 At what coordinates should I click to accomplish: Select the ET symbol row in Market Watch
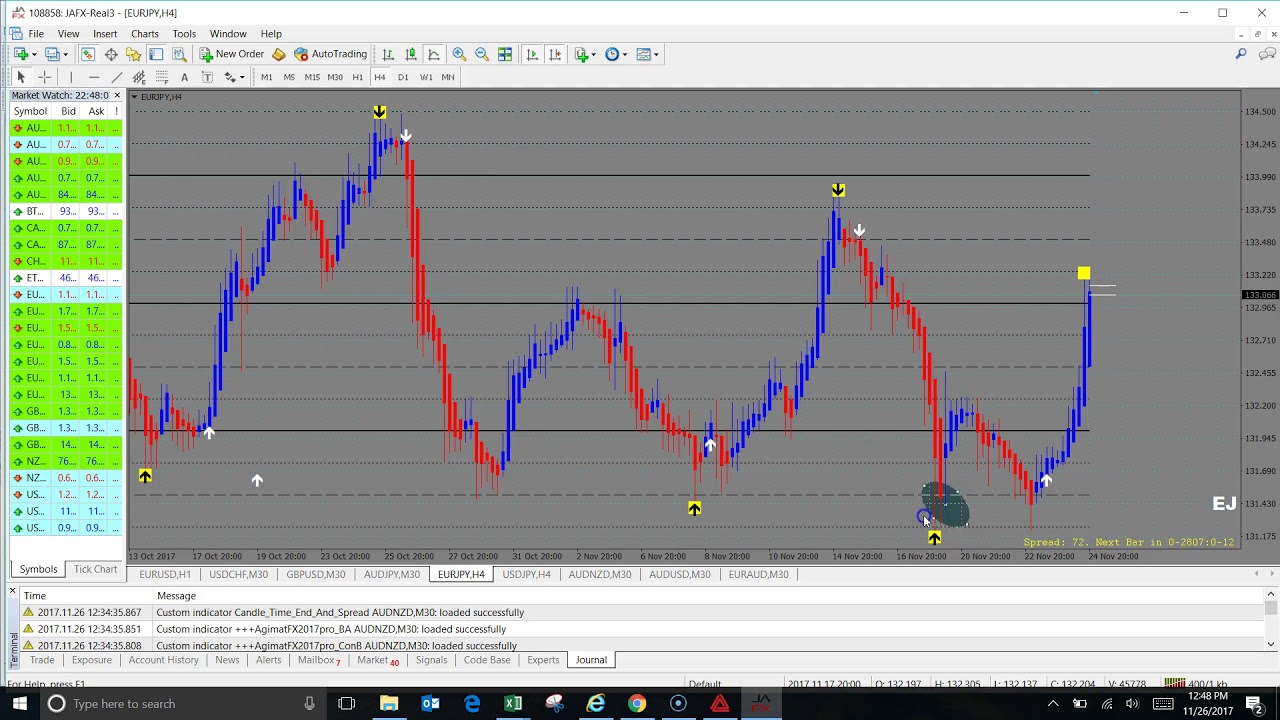66,278
